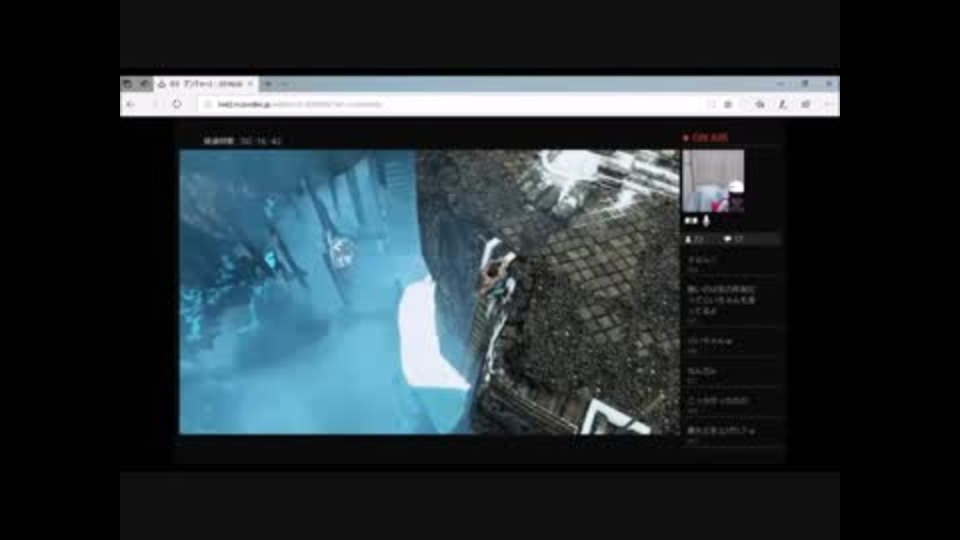Open the reading view book icon
This screenshot has height=540, width=960.
point(711,105)
